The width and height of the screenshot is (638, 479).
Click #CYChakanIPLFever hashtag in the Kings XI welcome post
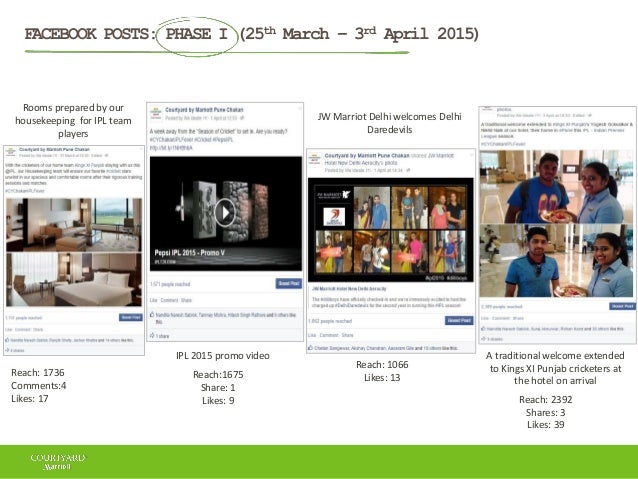(x=503, y=144)
